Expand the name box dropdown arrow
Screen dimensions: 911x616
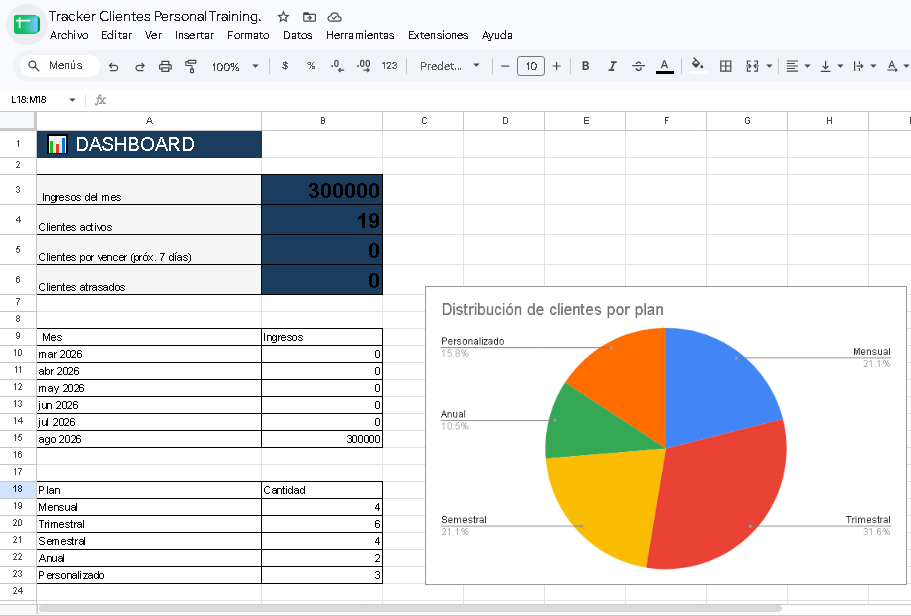[72, 100]
